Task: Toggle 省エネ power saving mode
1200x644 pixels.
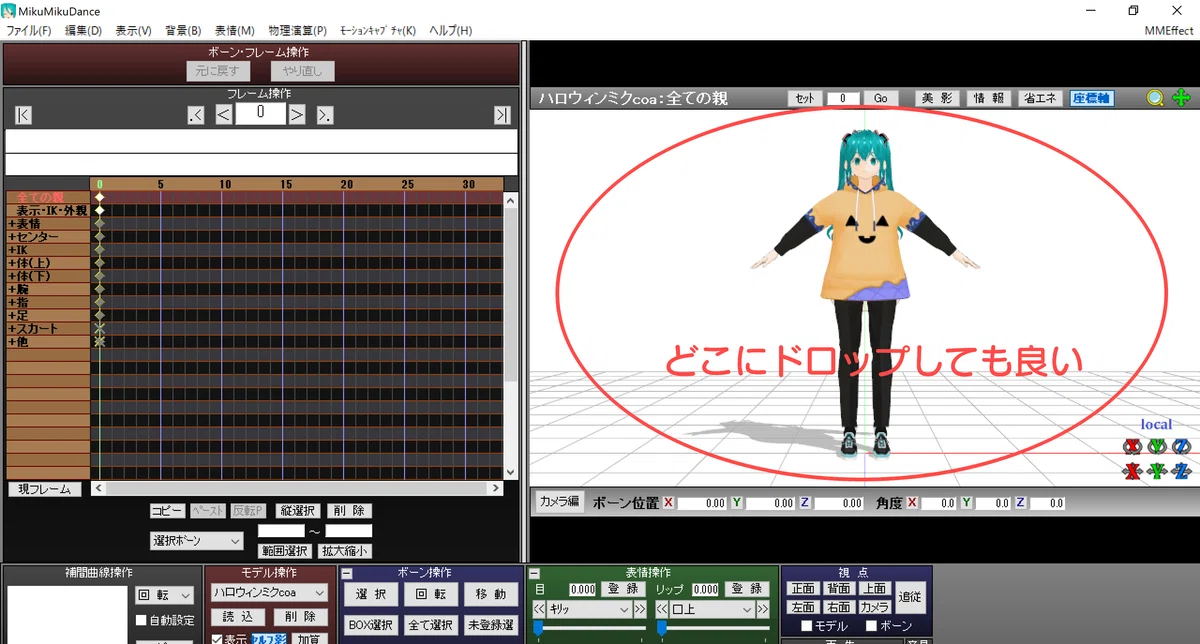Action: point(1041,98)
